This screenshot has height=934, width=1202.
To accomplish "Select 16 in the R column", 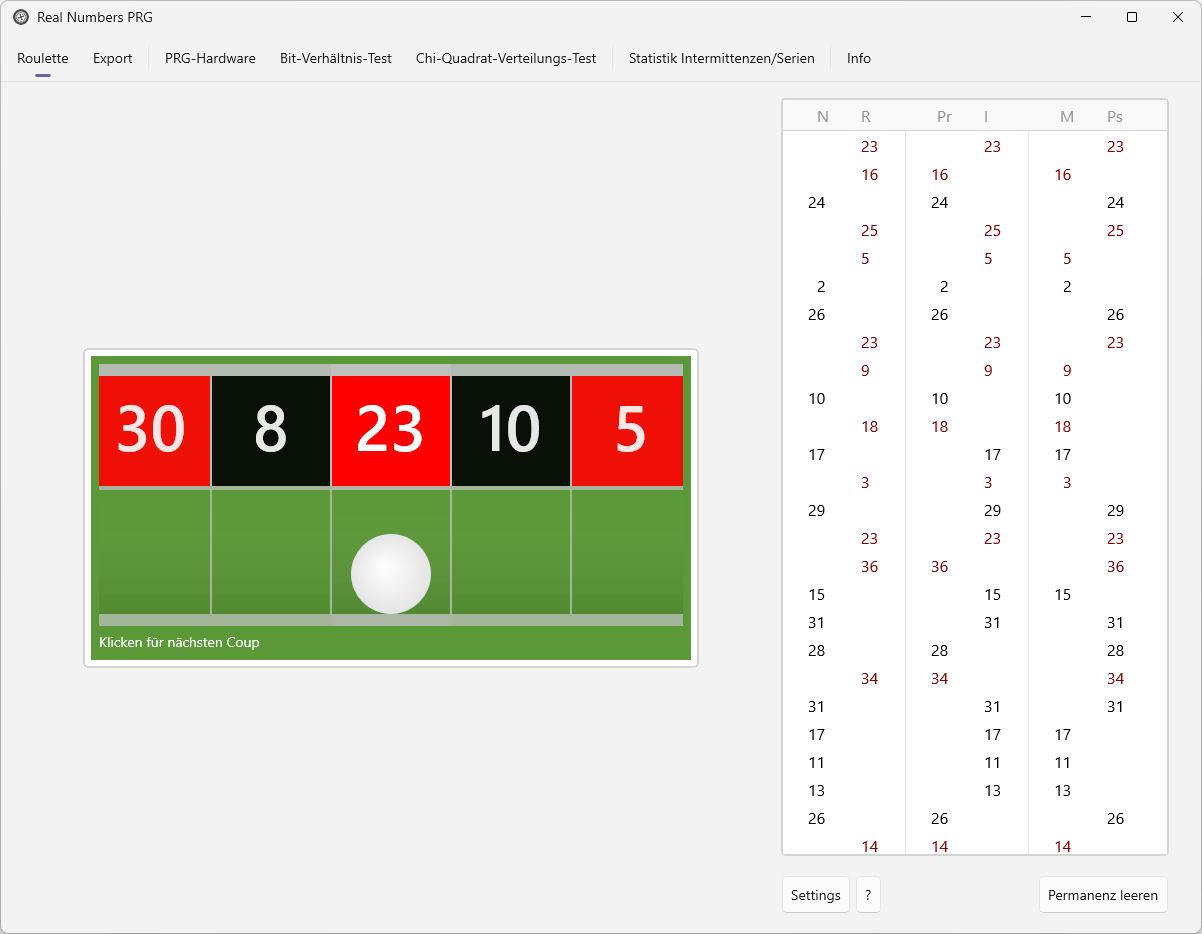I will pyautogui.click(x=870, y=174).
